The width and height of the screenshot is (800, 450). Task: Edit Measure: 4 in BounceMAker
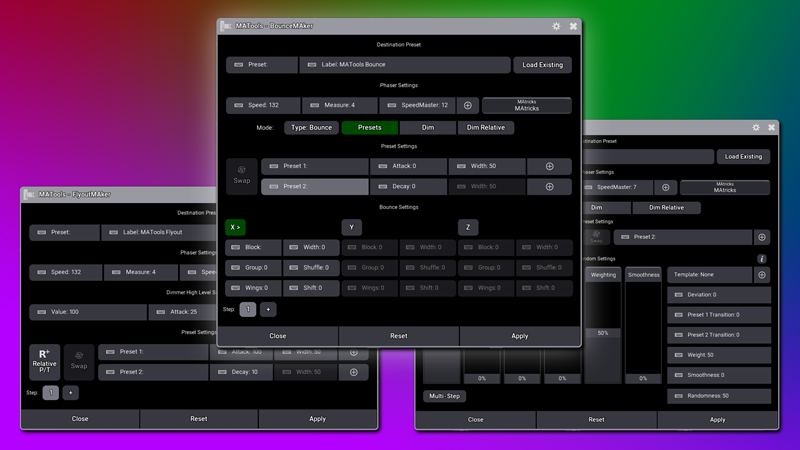tap(340, 105)
